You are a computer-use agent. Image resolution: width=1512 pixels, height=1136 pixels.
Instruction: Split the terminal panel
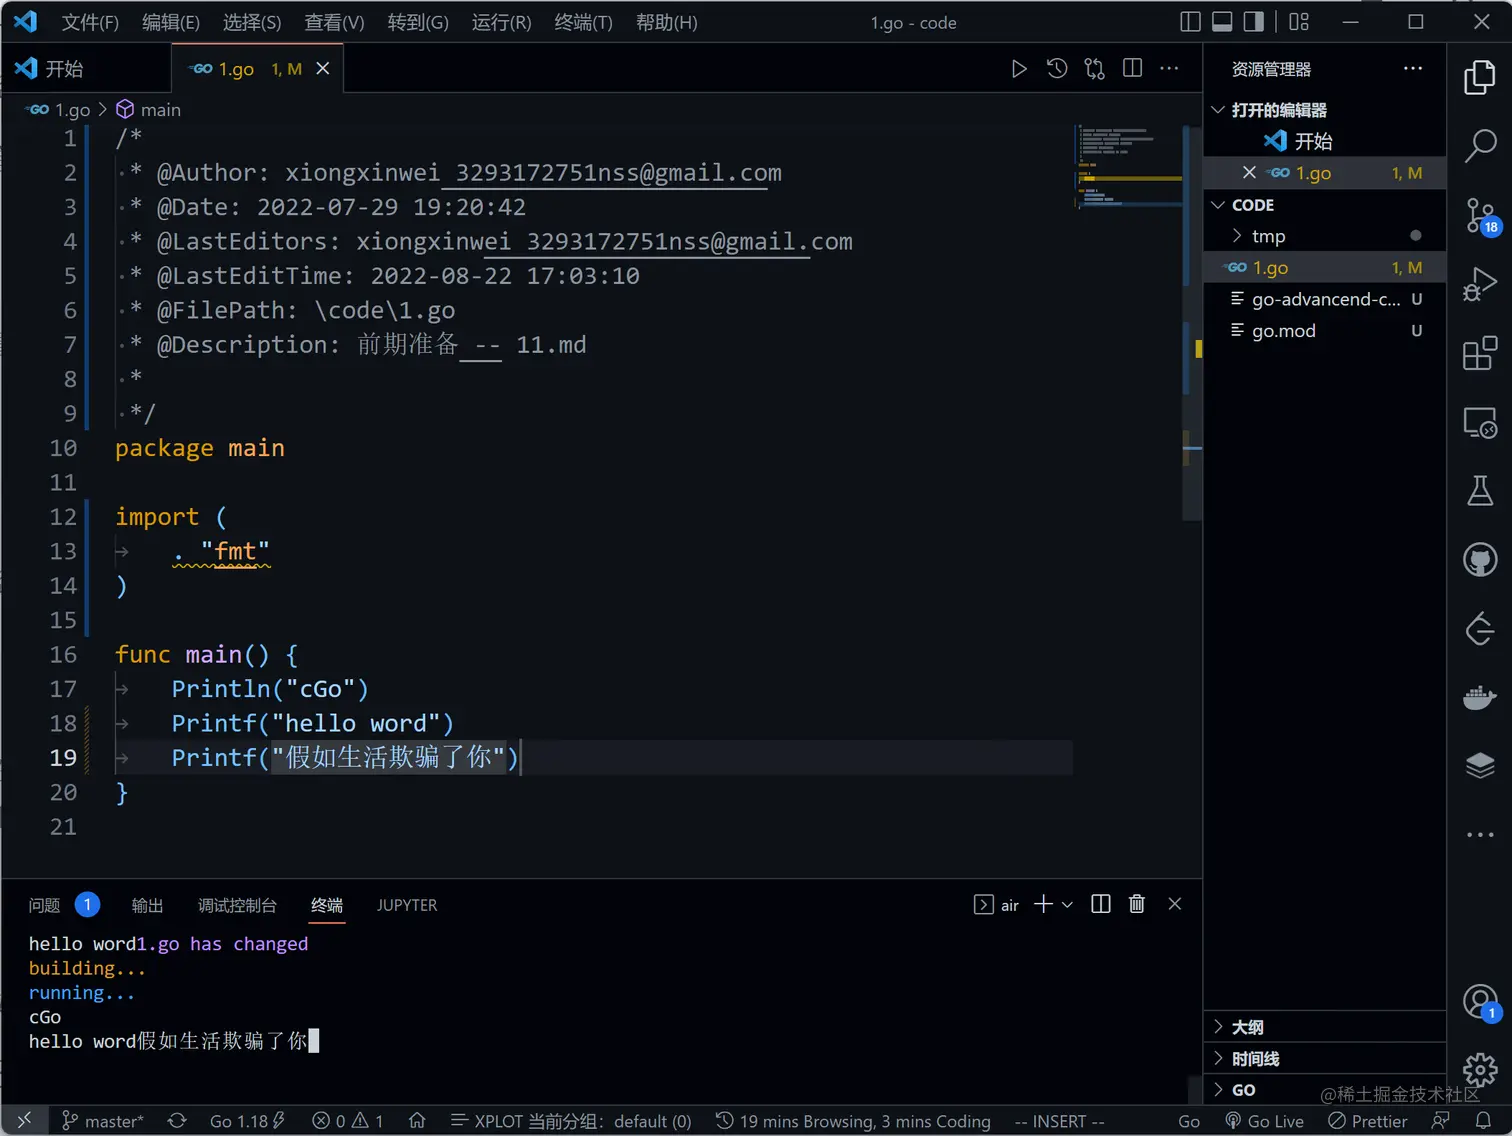pyautogui.click(x=1100, y=904)
